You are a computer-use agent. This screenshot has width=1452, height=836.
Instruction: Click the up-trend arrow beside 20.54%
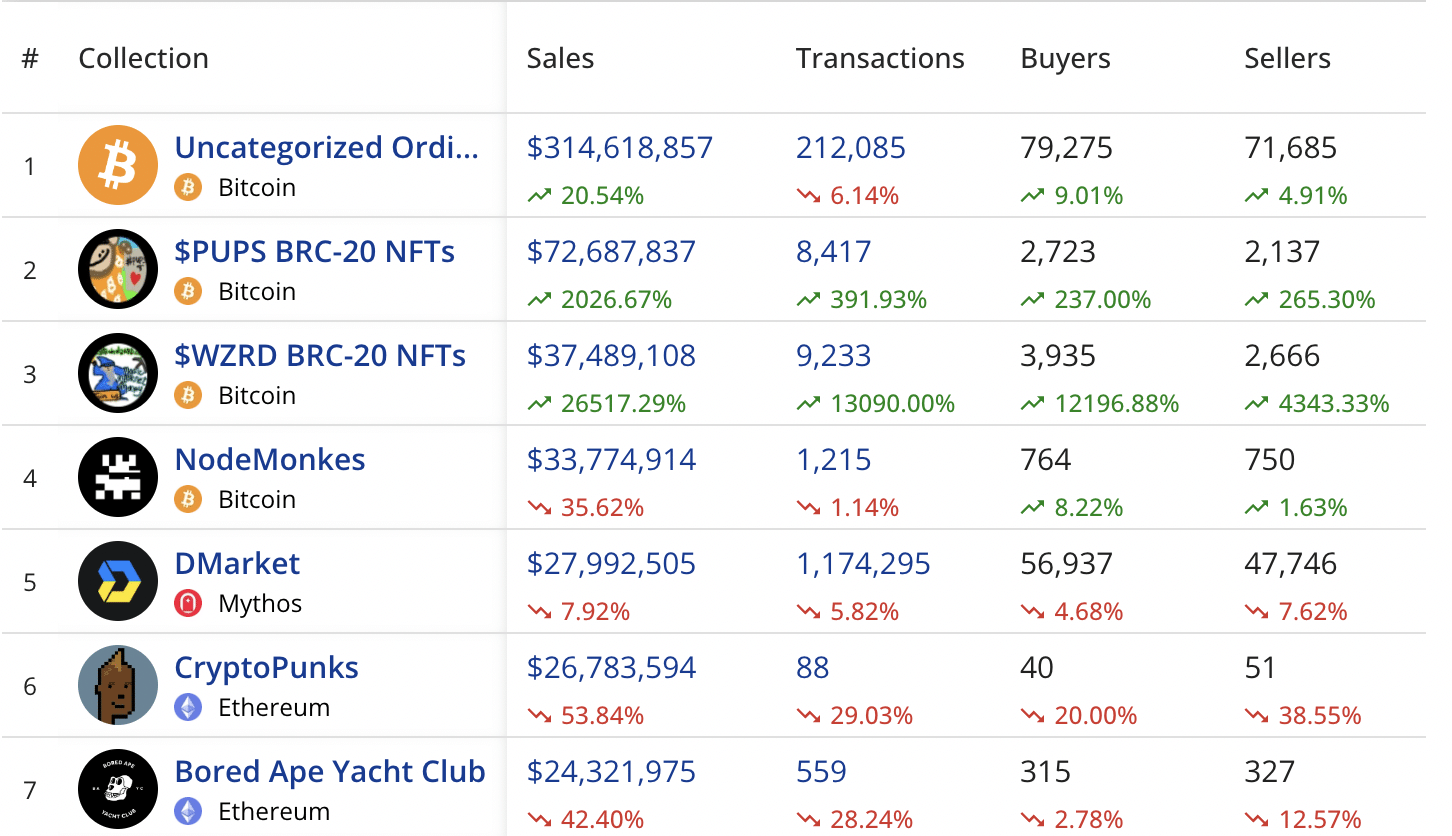coord(540,196)
